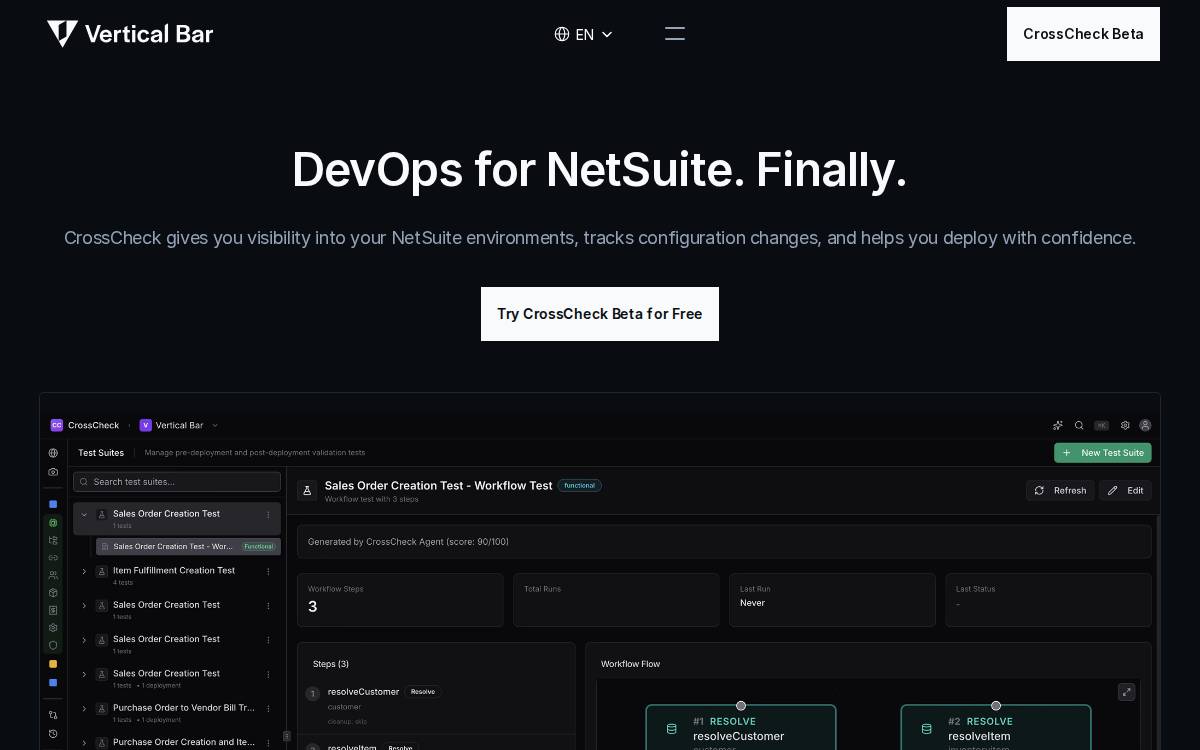Click the sparkles AI icon in app header
1200x750 pixels.
(1058, 425)
